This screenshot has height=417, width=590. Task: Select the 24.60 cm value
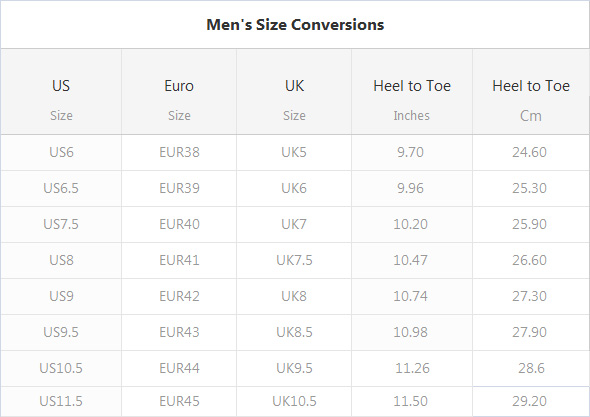529,152
